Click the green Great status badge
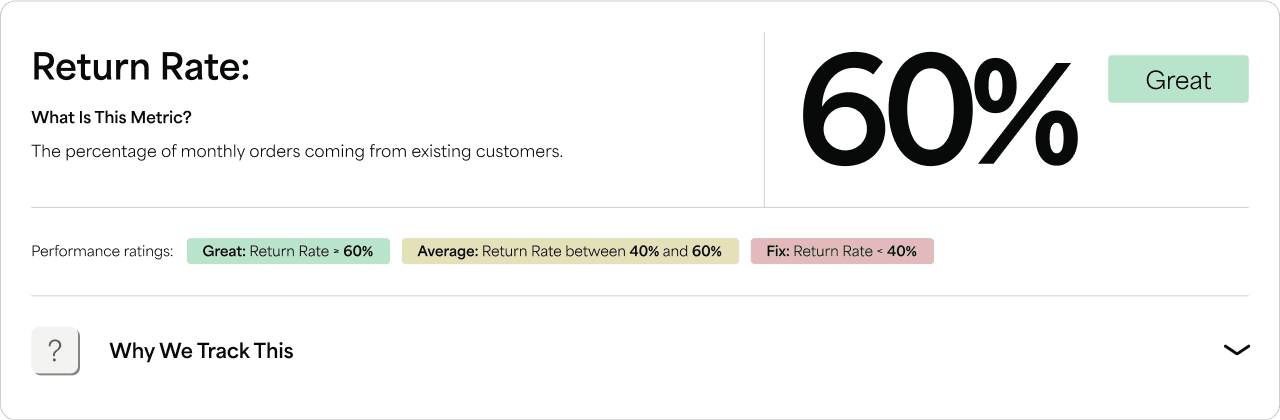1280x420 pixels. pyautogui.click(x=1178, y=80)
